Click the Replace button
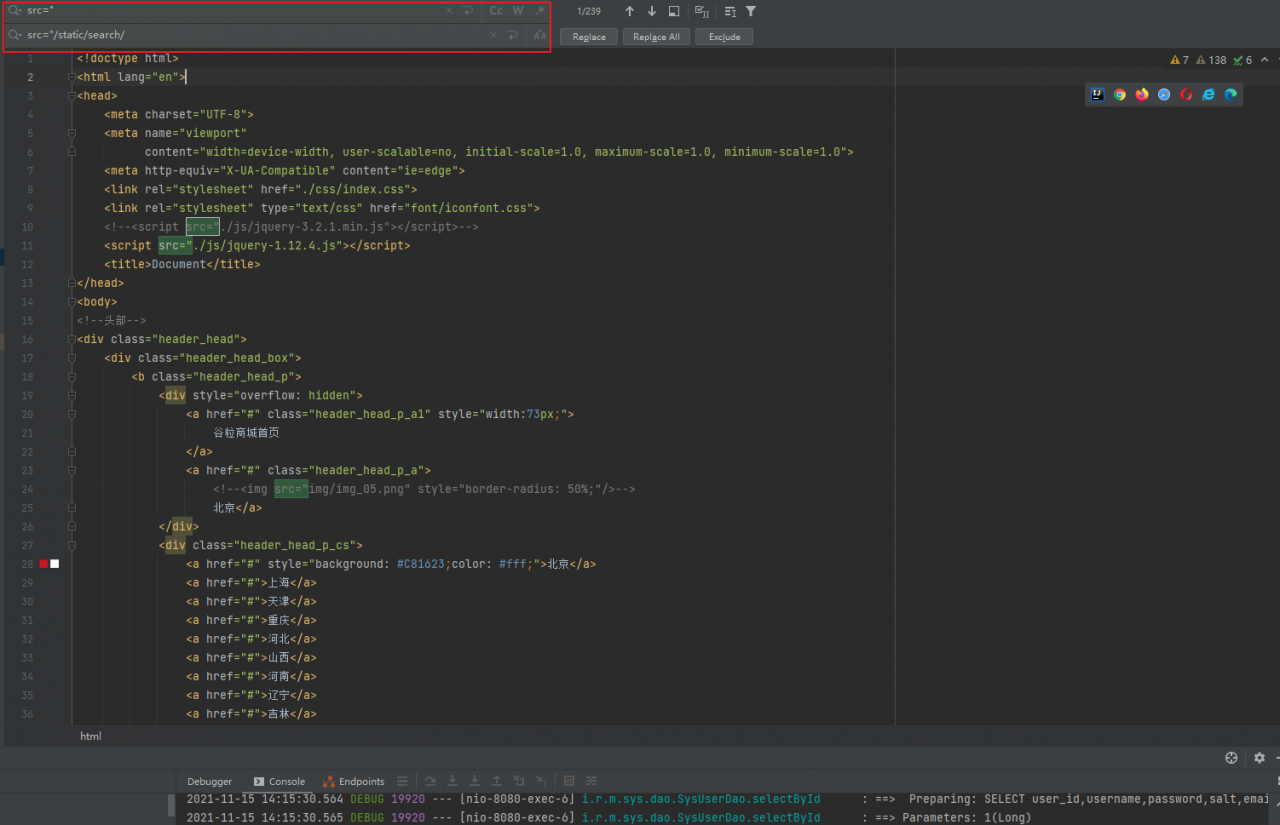The width and height of the screenshot is (1280, 825). pos(589,36)
